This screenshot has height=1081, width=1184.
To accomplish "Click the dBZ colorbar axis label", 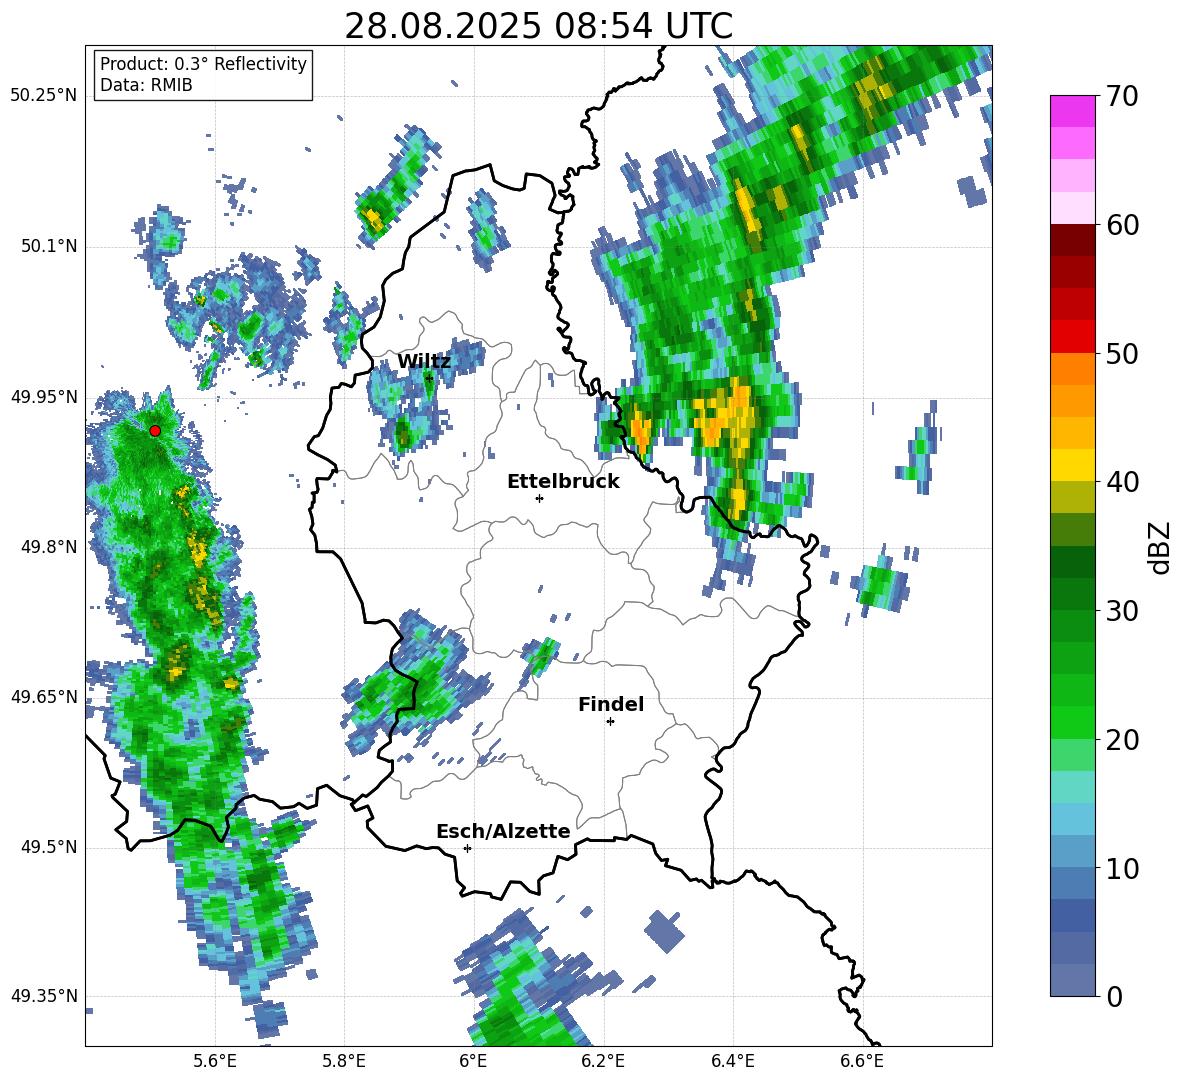I will coord(1161,547).
